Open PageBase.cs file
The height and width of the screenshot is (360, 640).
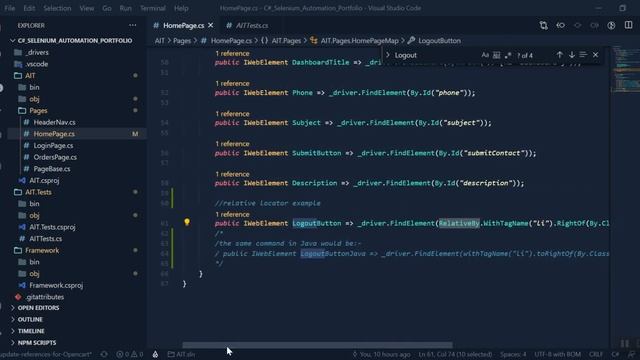pyautogui.click(x=52, y=169)
